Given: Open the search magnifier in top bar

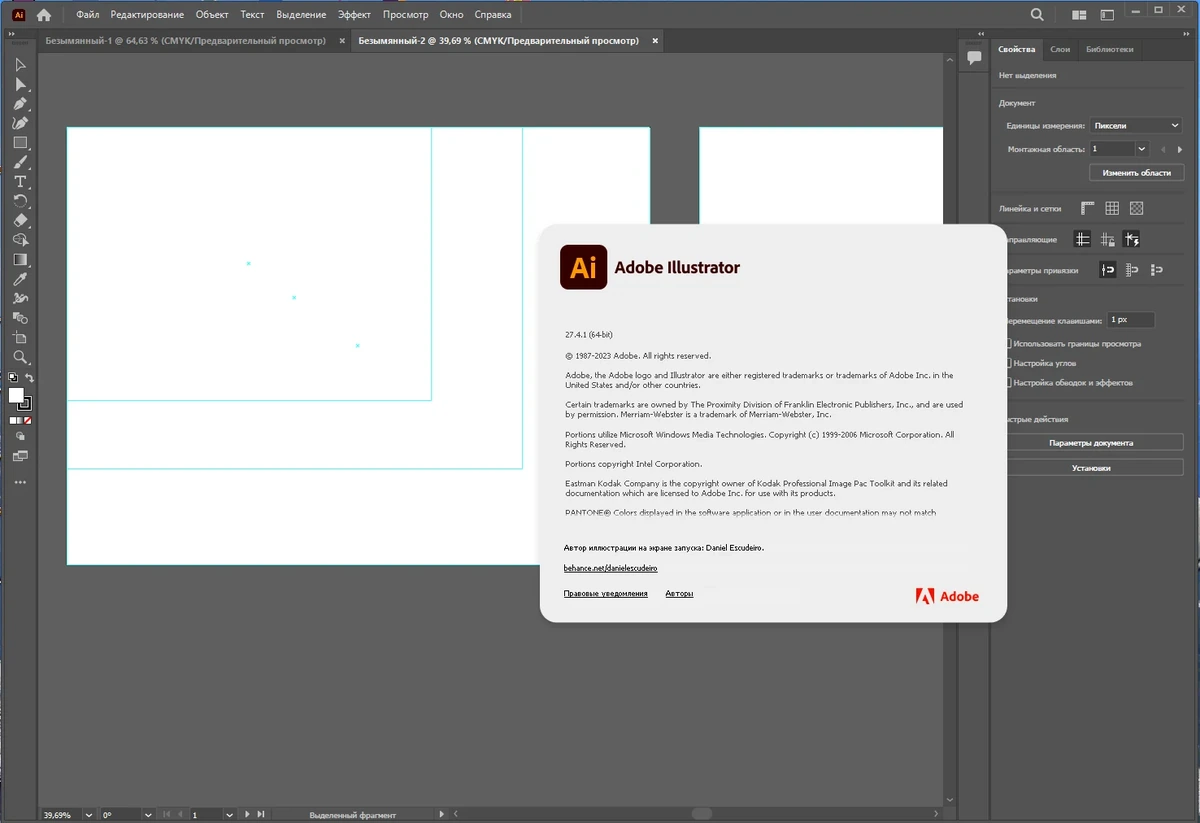Looking at the screenshot, I should pyautogui.click(x=1037, y=15).
